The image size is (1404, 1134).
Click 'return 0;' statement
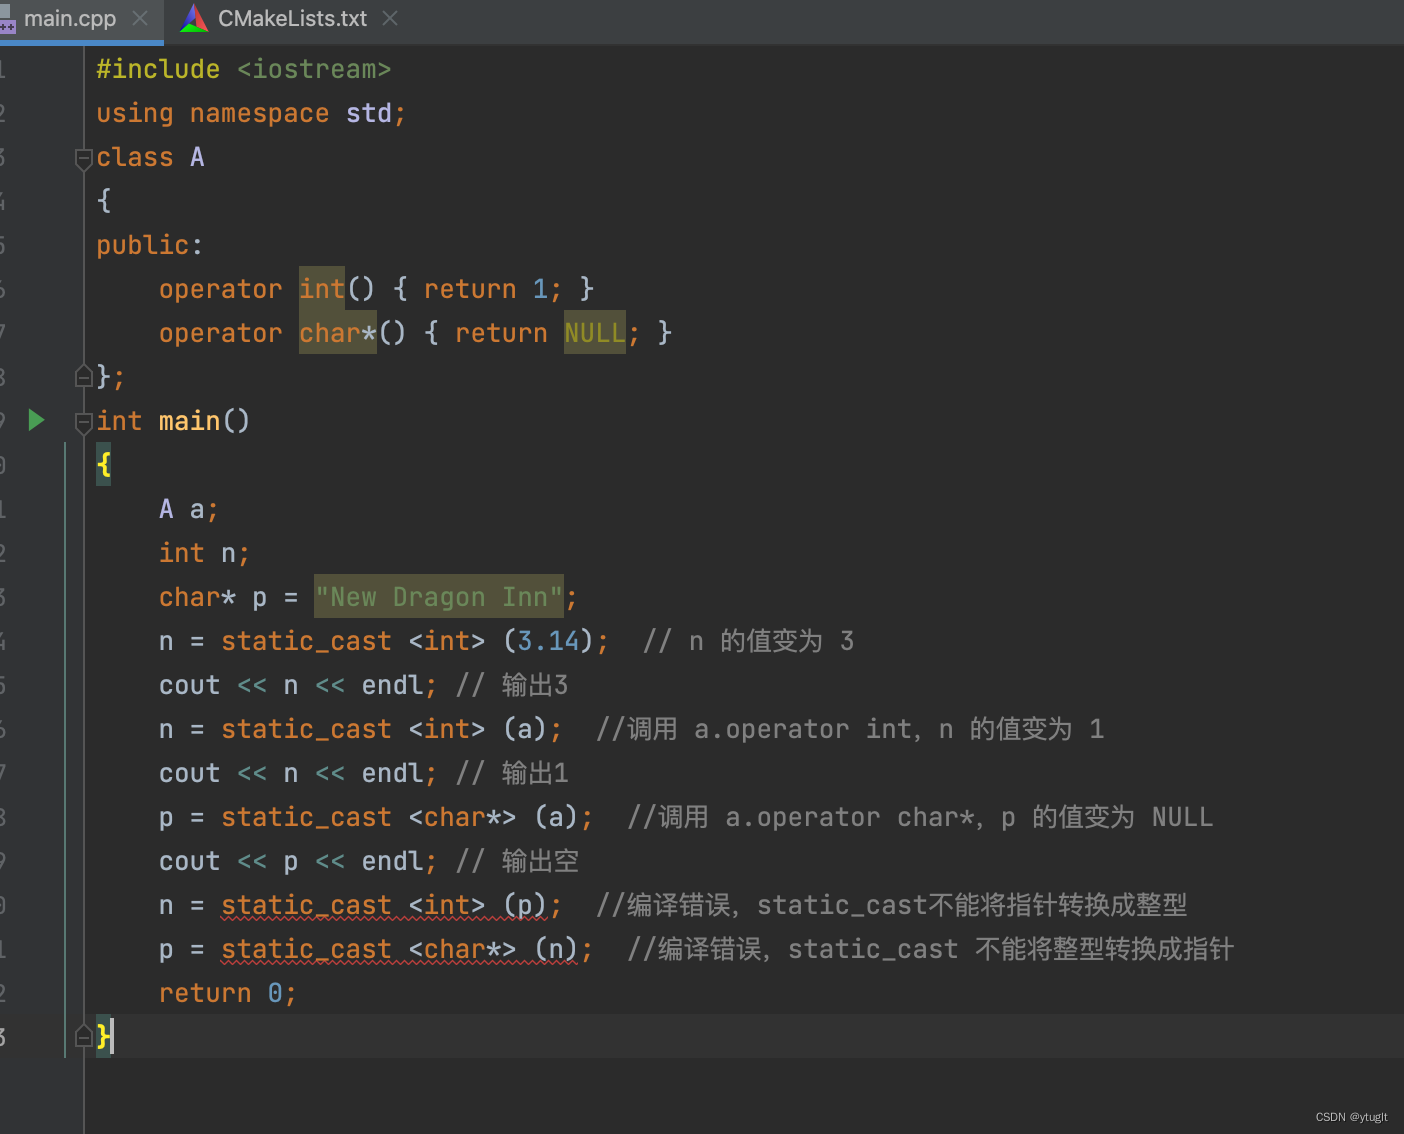[228, 993]
